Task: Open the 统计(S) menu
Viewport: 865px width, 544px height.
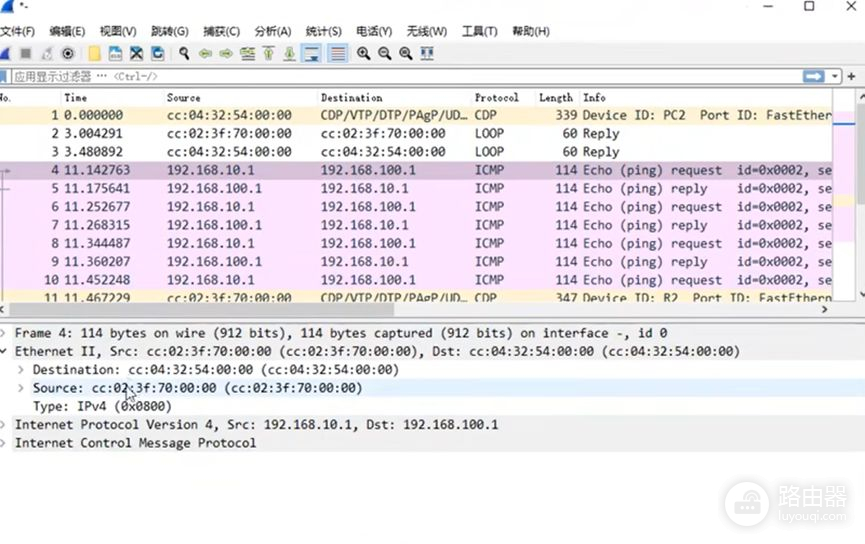Action: click(x=323, y=31)
